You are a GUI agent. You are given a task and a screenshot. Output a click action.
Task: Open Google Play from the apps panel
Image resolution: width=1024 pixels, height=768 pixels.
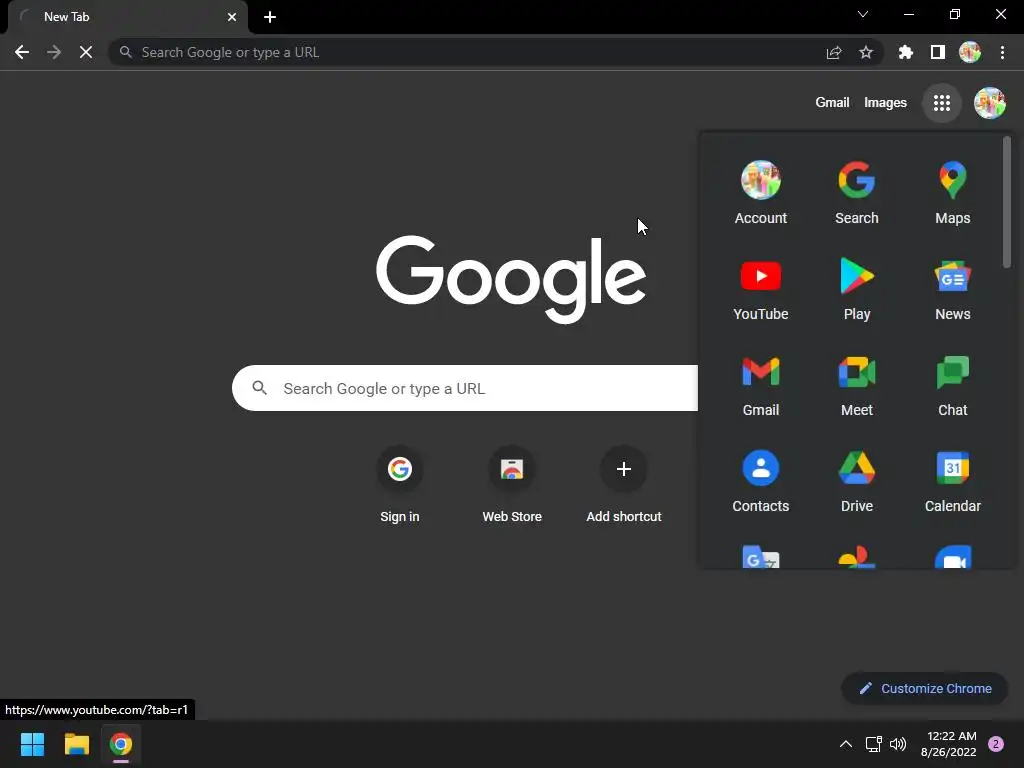[857, 288]
